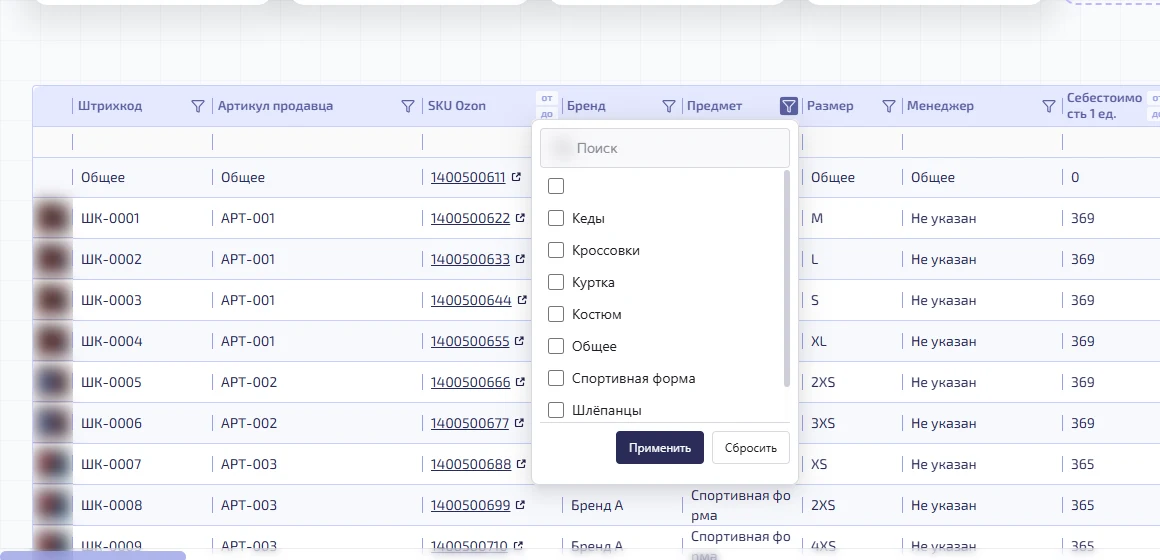Viewport: 1160px width, 560px height.
Task: Click the table horizontal scrollbar thumb
Action: 92,555
